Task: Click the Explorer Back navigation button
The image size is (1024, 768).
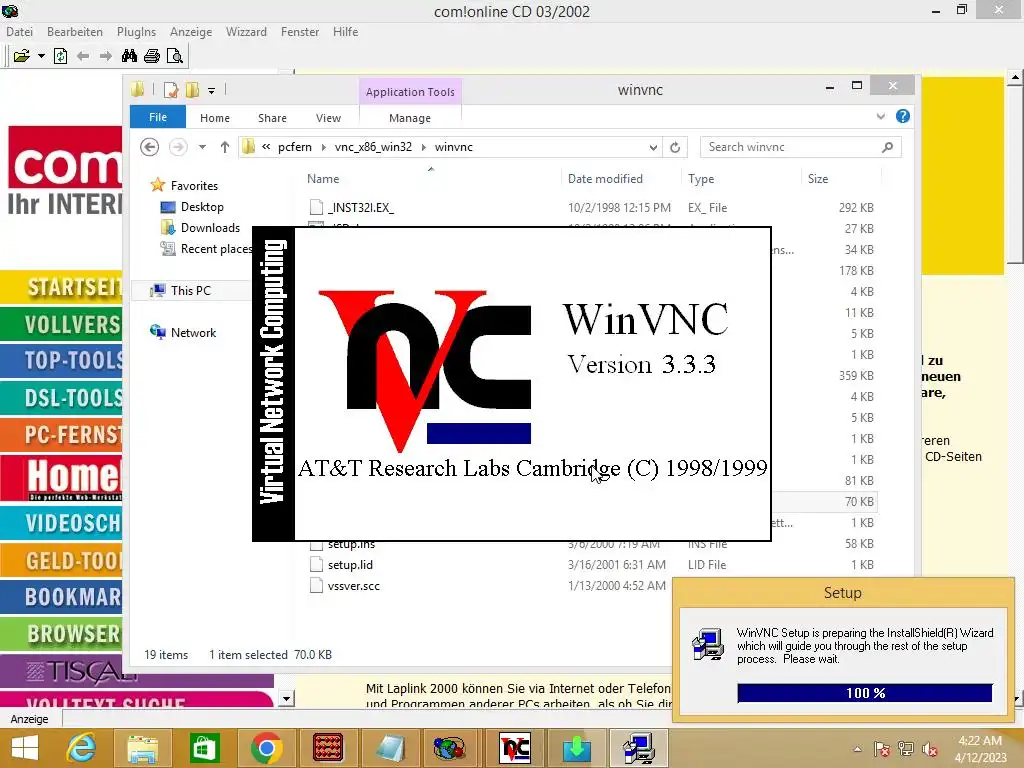Action: tap(150, 147)
